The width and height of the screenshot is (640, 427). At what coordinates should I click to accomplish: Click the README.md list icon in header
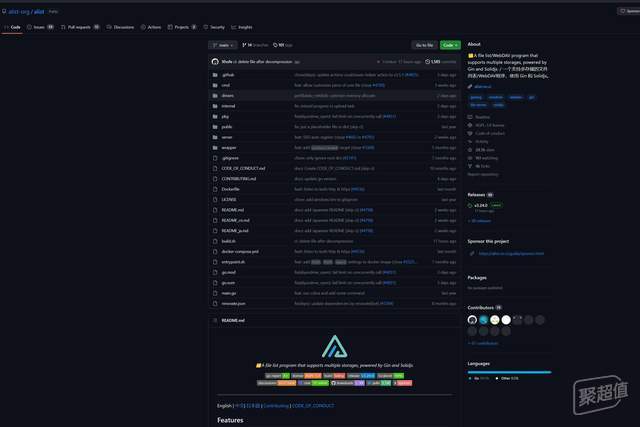pos(215,320)
